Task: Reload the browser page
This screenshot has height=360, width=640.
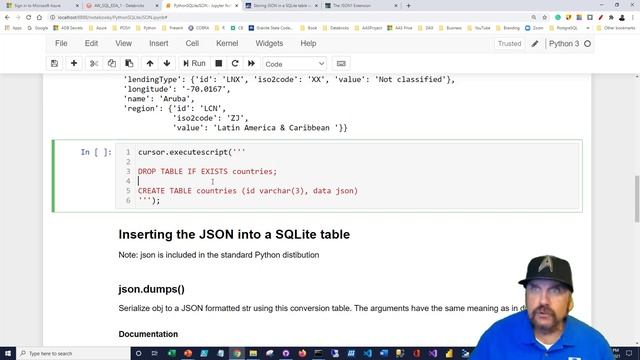Action: coord(29,18)
